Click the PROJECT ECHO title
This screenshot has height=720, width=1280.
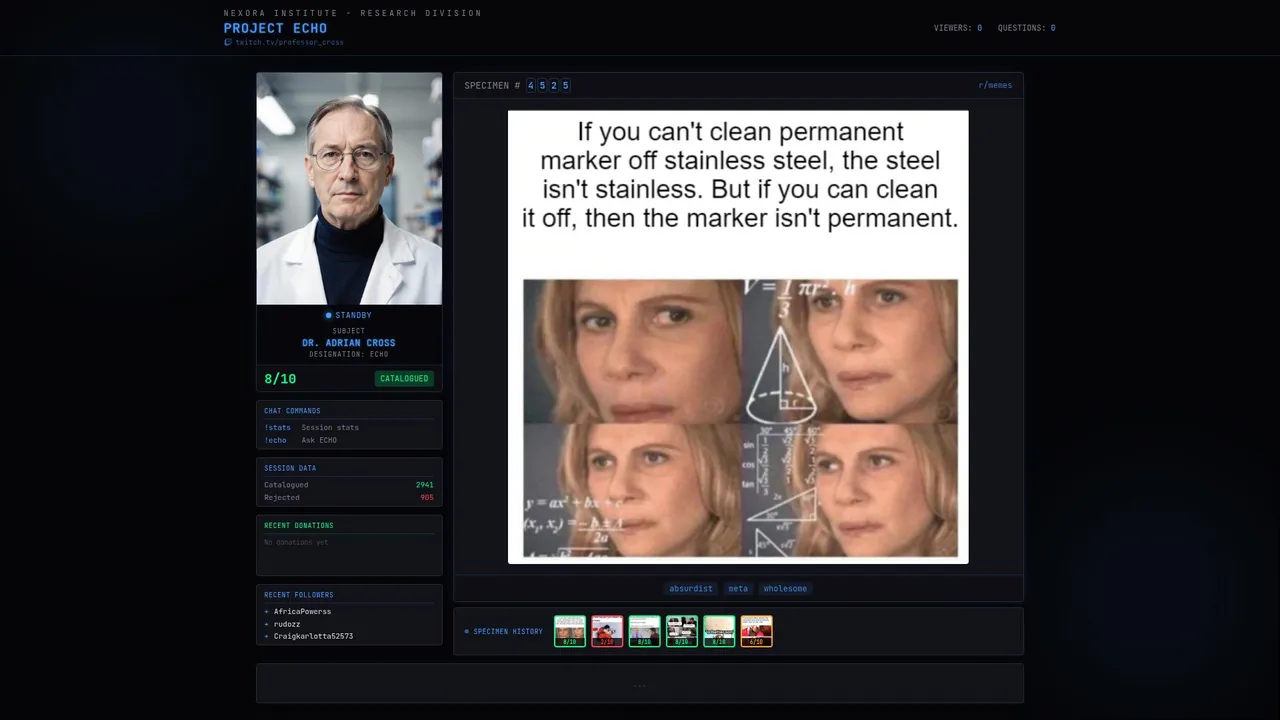[275, 28]
